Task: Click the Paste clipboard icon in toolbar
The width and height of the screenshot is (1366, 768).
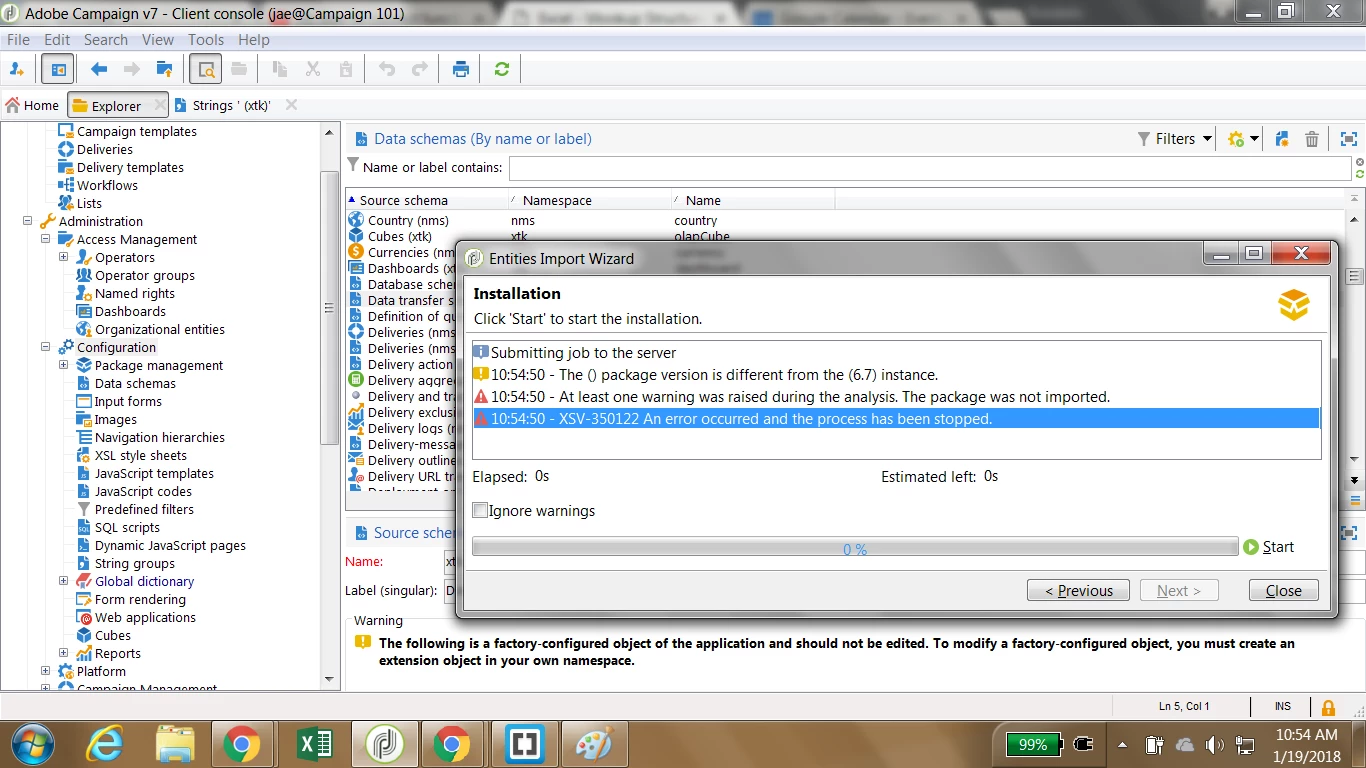Action: (x=346, y=69)
